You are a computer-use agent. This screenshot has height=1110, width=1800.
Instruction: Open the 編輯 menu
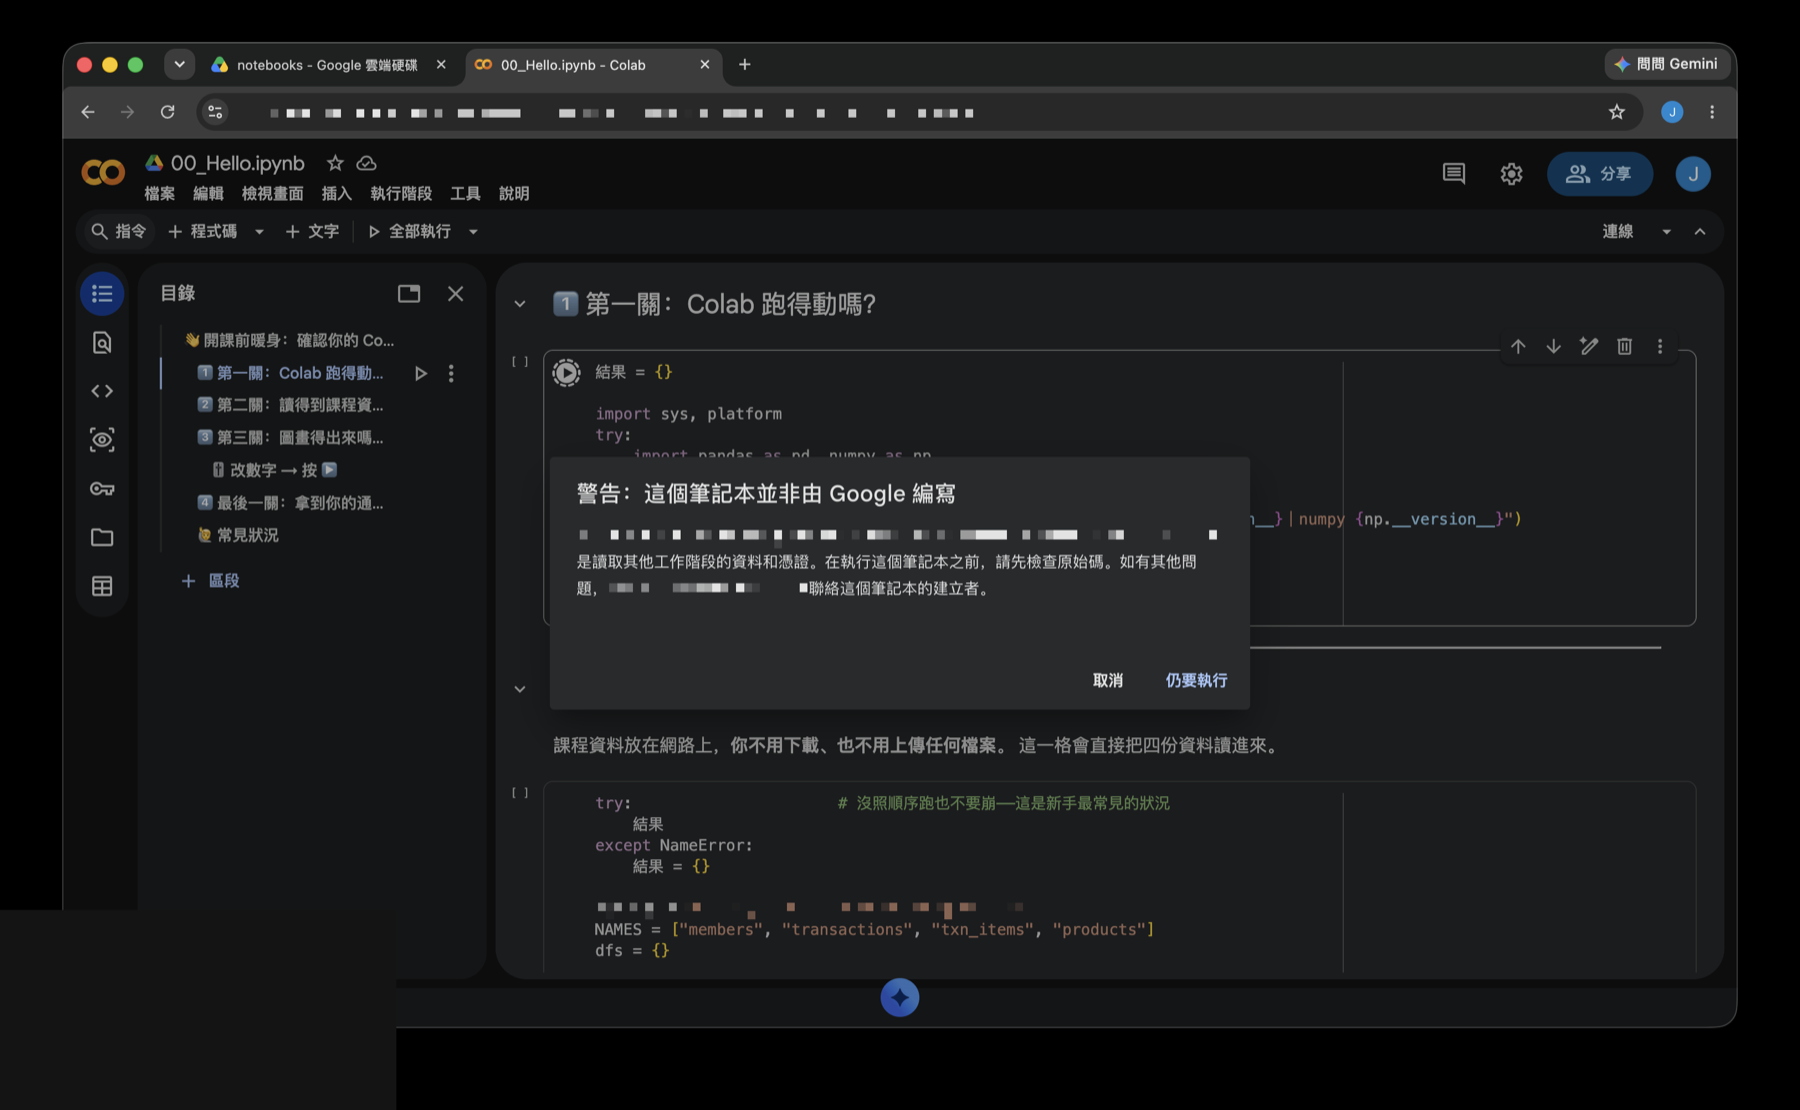(x=208, y=194)
